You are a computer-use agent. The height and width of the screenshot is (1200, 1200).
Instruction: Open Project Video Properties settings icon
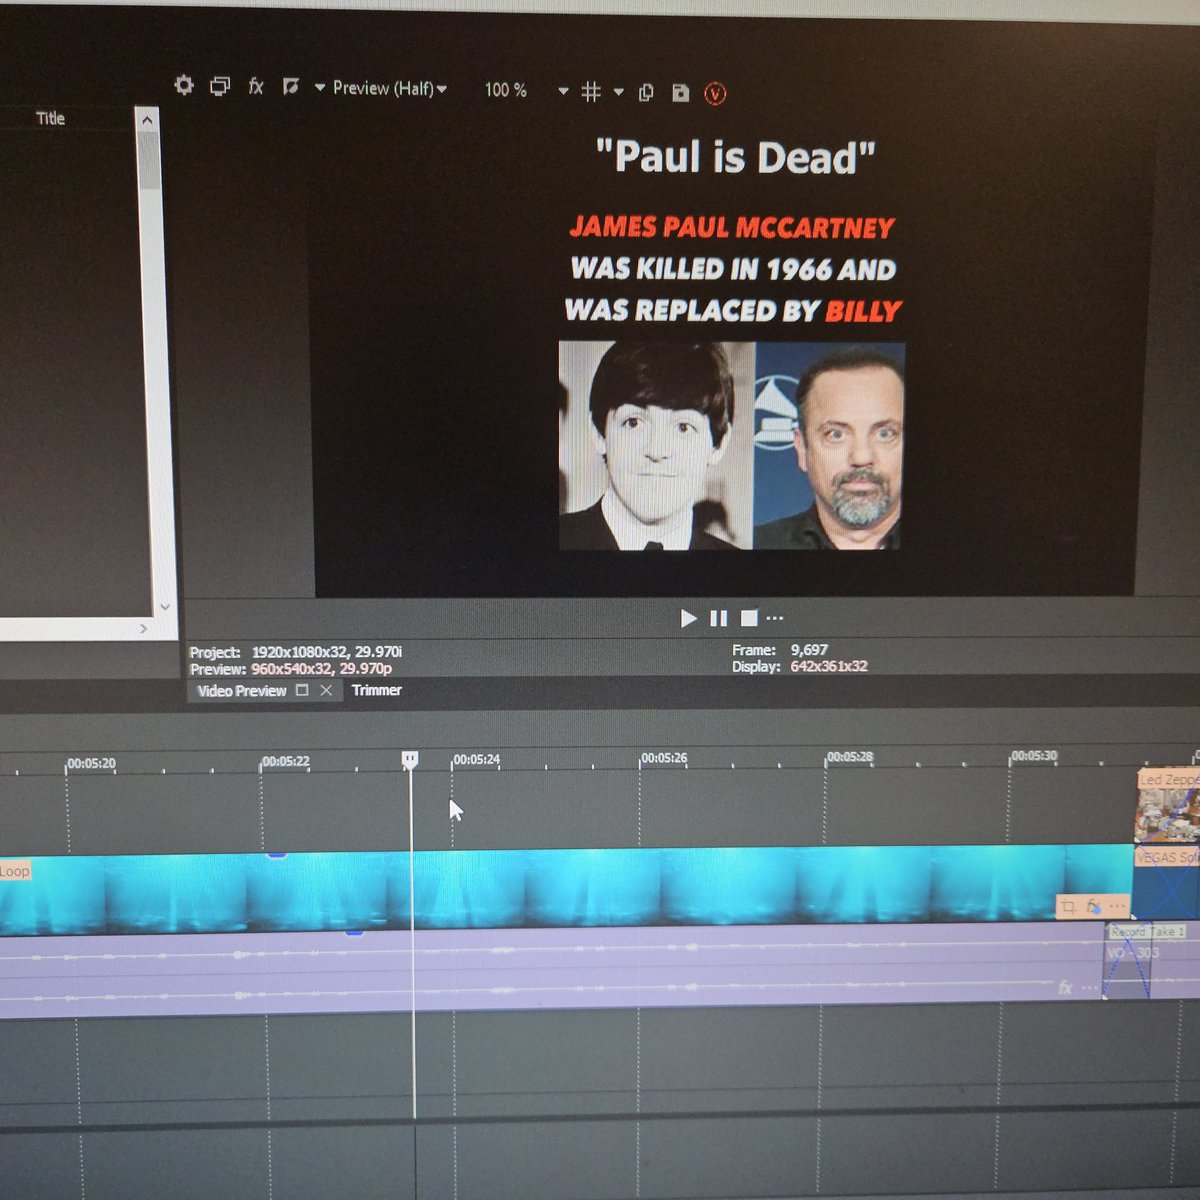[184, 88]
